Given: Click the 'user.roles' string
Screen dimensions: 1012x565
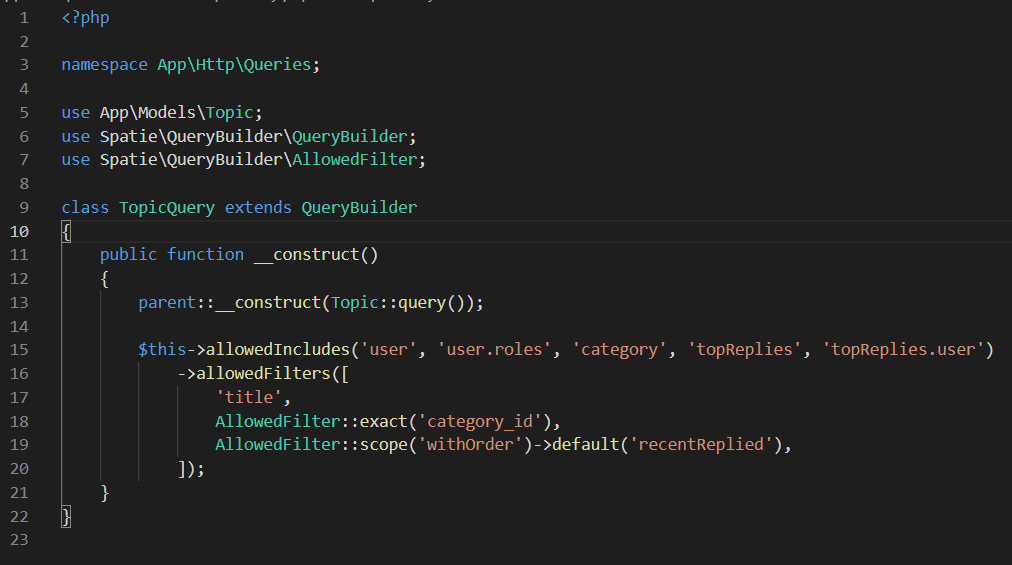Looking at the screenshot, I should click(494, 349).
